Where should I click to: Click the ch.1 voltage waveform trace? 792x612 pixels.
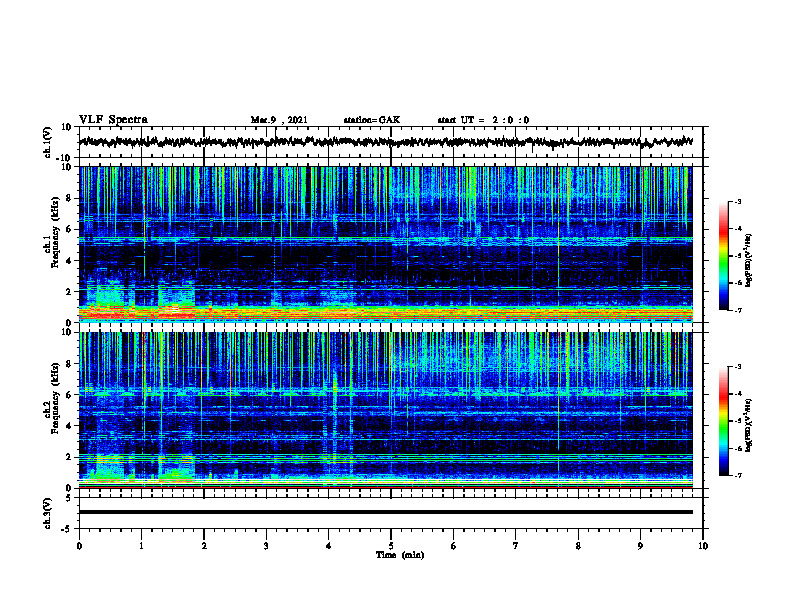[x=386, y=142]
